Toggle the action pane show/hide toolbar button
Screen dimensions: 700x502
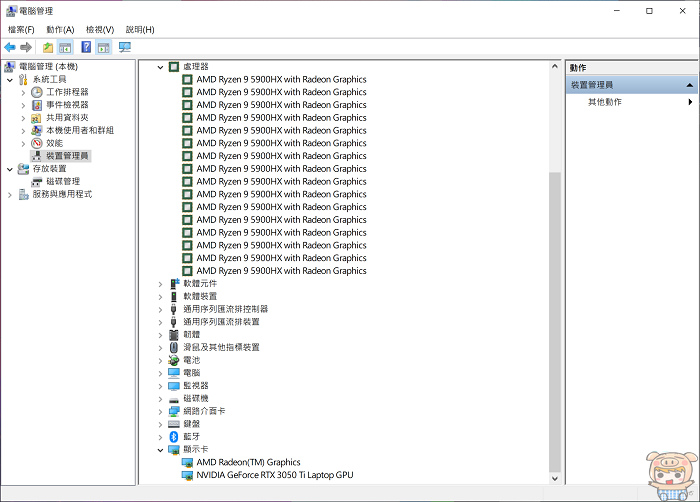104,47
